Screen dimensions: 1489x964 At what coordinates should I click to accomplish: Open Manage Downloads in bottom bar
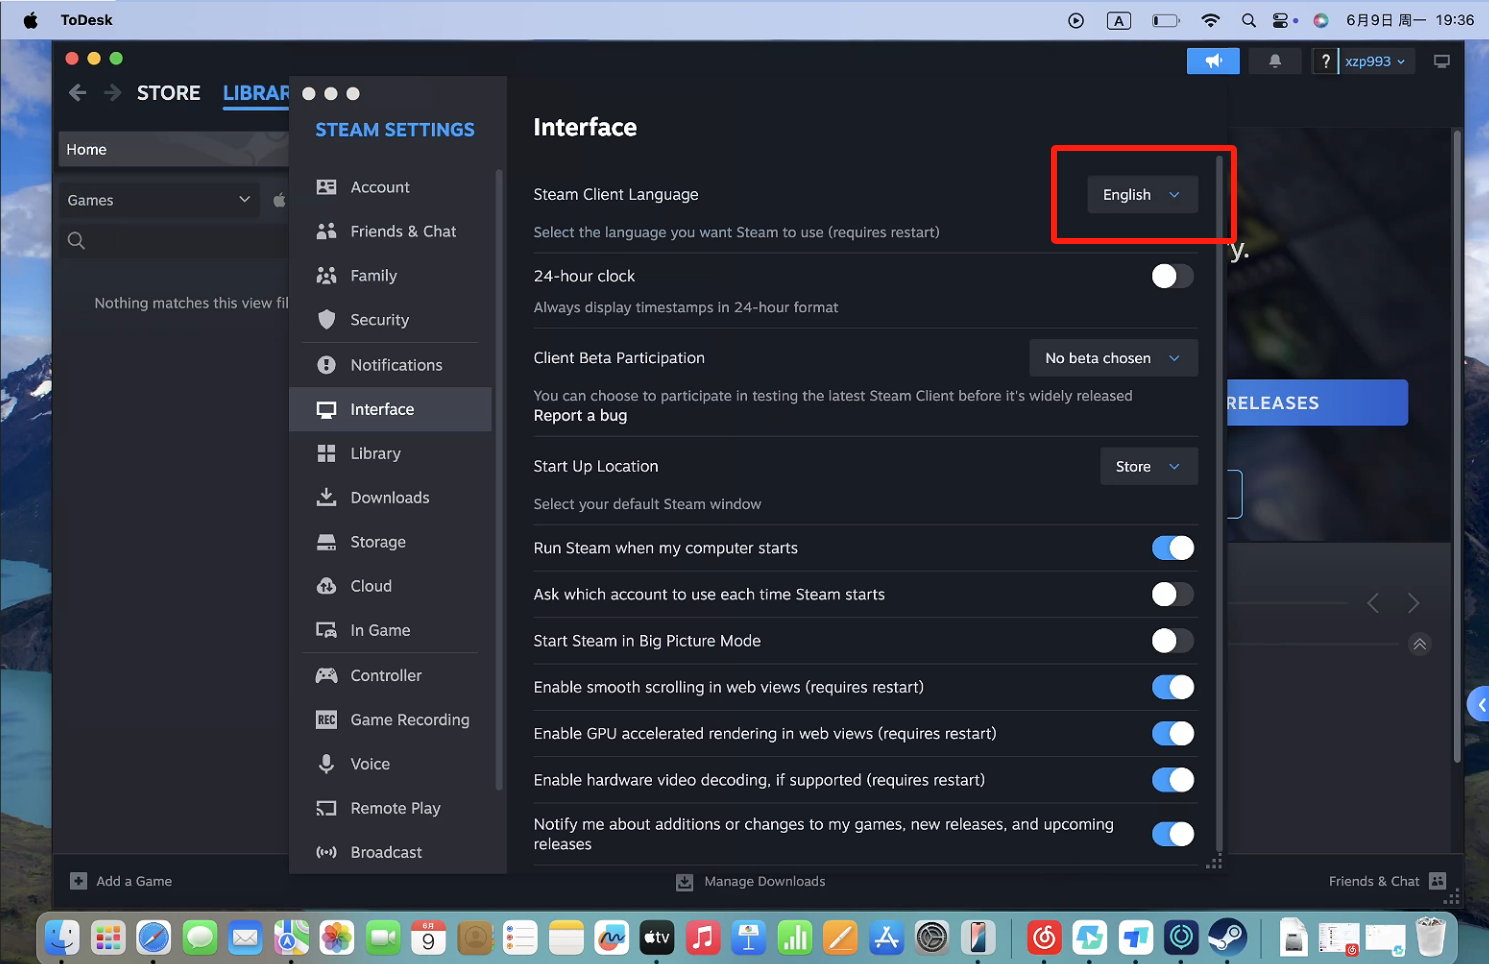click(751, 881)
